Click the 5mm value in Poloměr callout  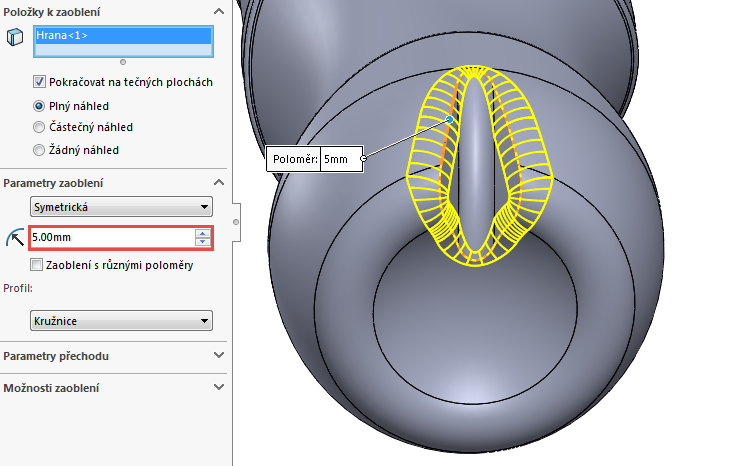click(x=336, y=159)
